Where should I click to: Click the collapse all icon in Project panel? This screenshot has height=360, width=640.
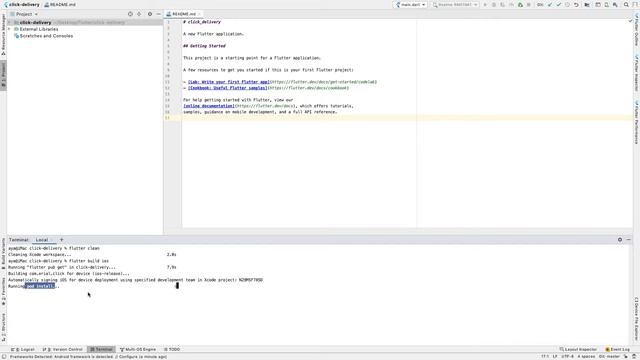(139, 14)
